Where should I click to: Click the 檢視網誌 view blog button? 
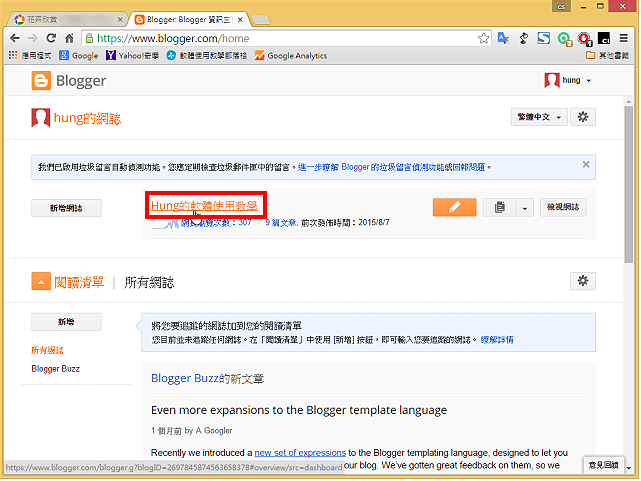tap(563, 207)
